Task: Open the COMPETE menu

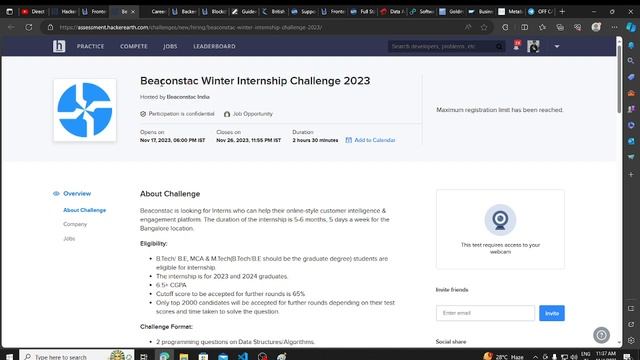Action: click(133, 46)
